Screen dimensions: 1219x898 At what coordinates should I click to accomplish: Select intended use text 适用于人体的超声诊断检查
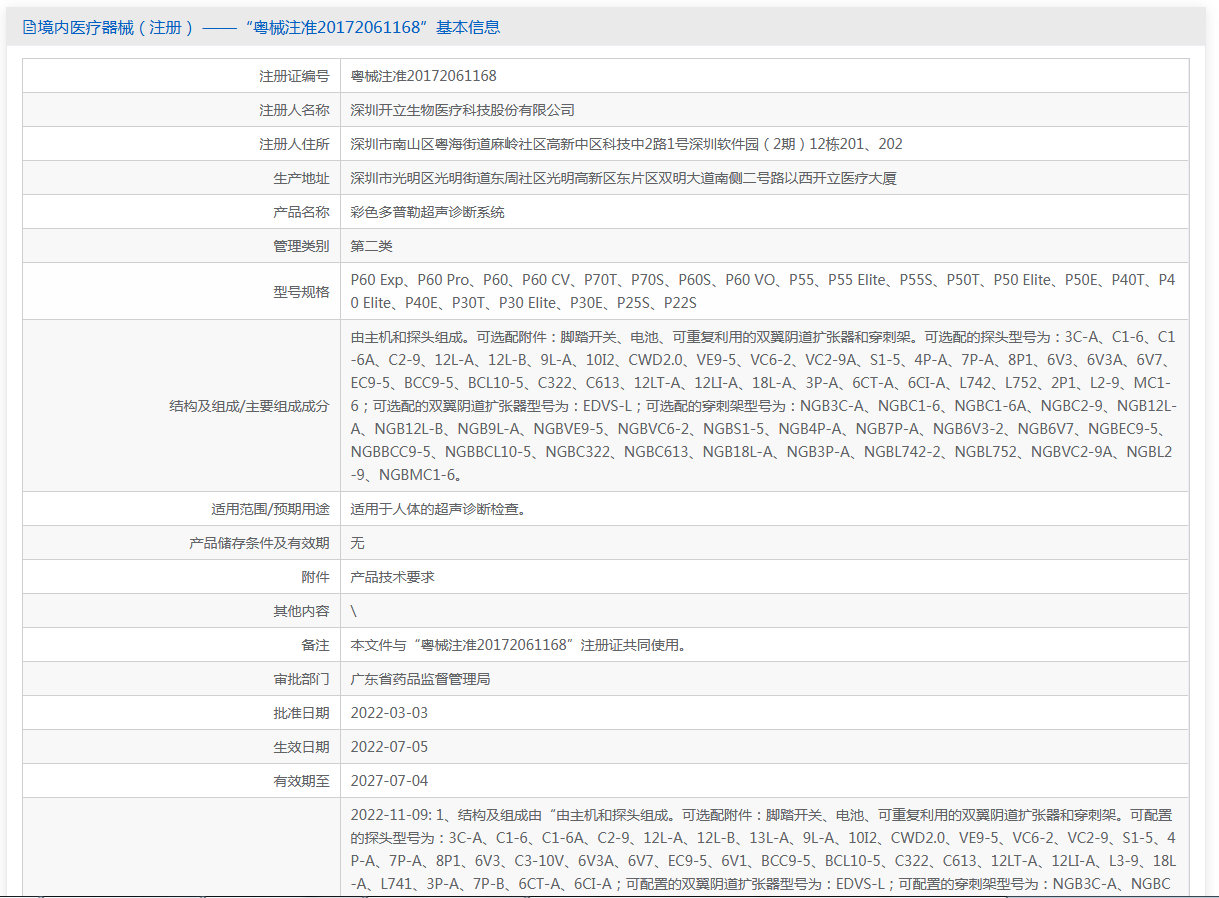coord(438,509)
